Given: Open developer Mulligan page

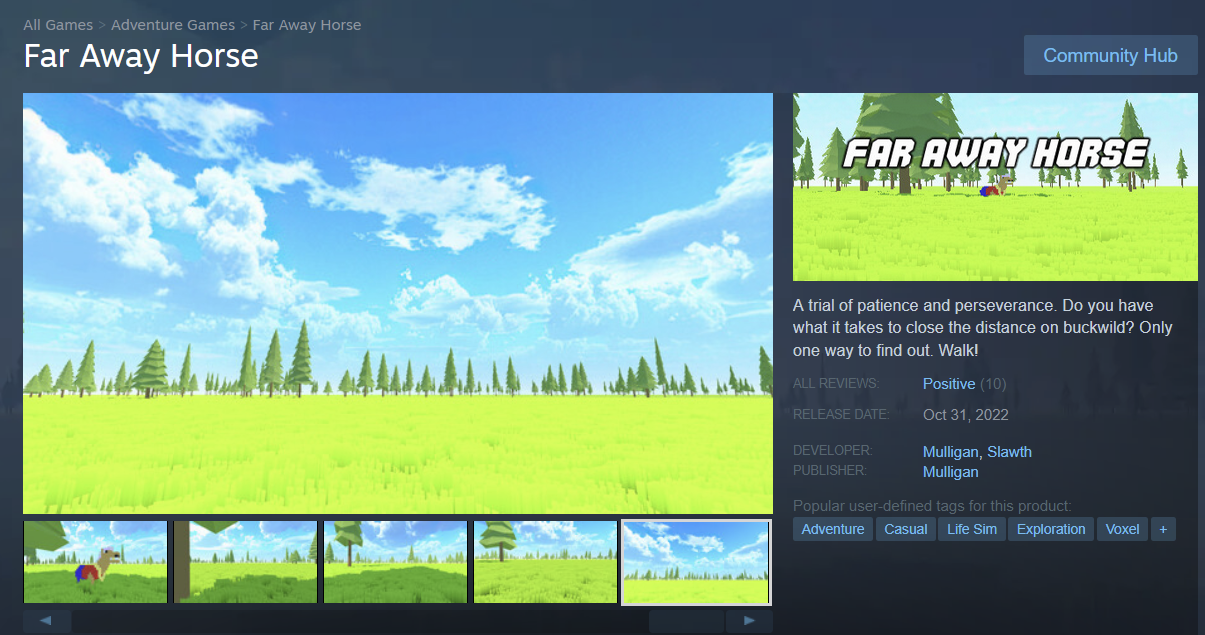Looking at the screenshot, I should coord(951,452).
